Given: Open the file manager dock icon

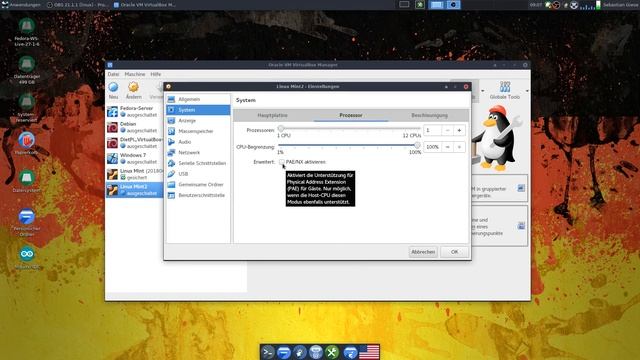Looking at the screenshot, I should click(x=284, y=352).
